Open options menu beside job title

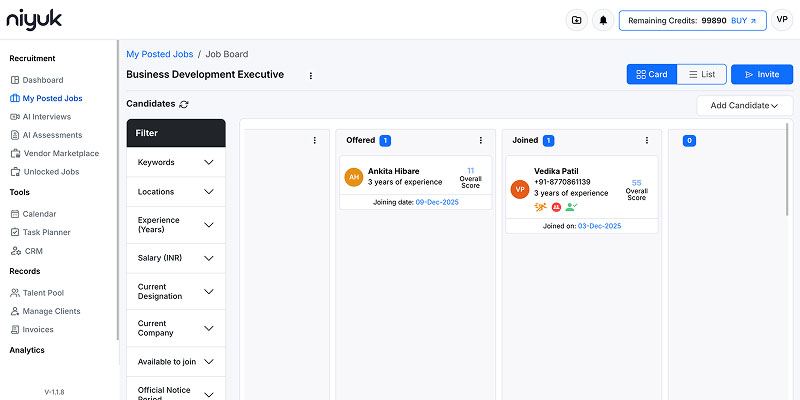tap(310, 75)
